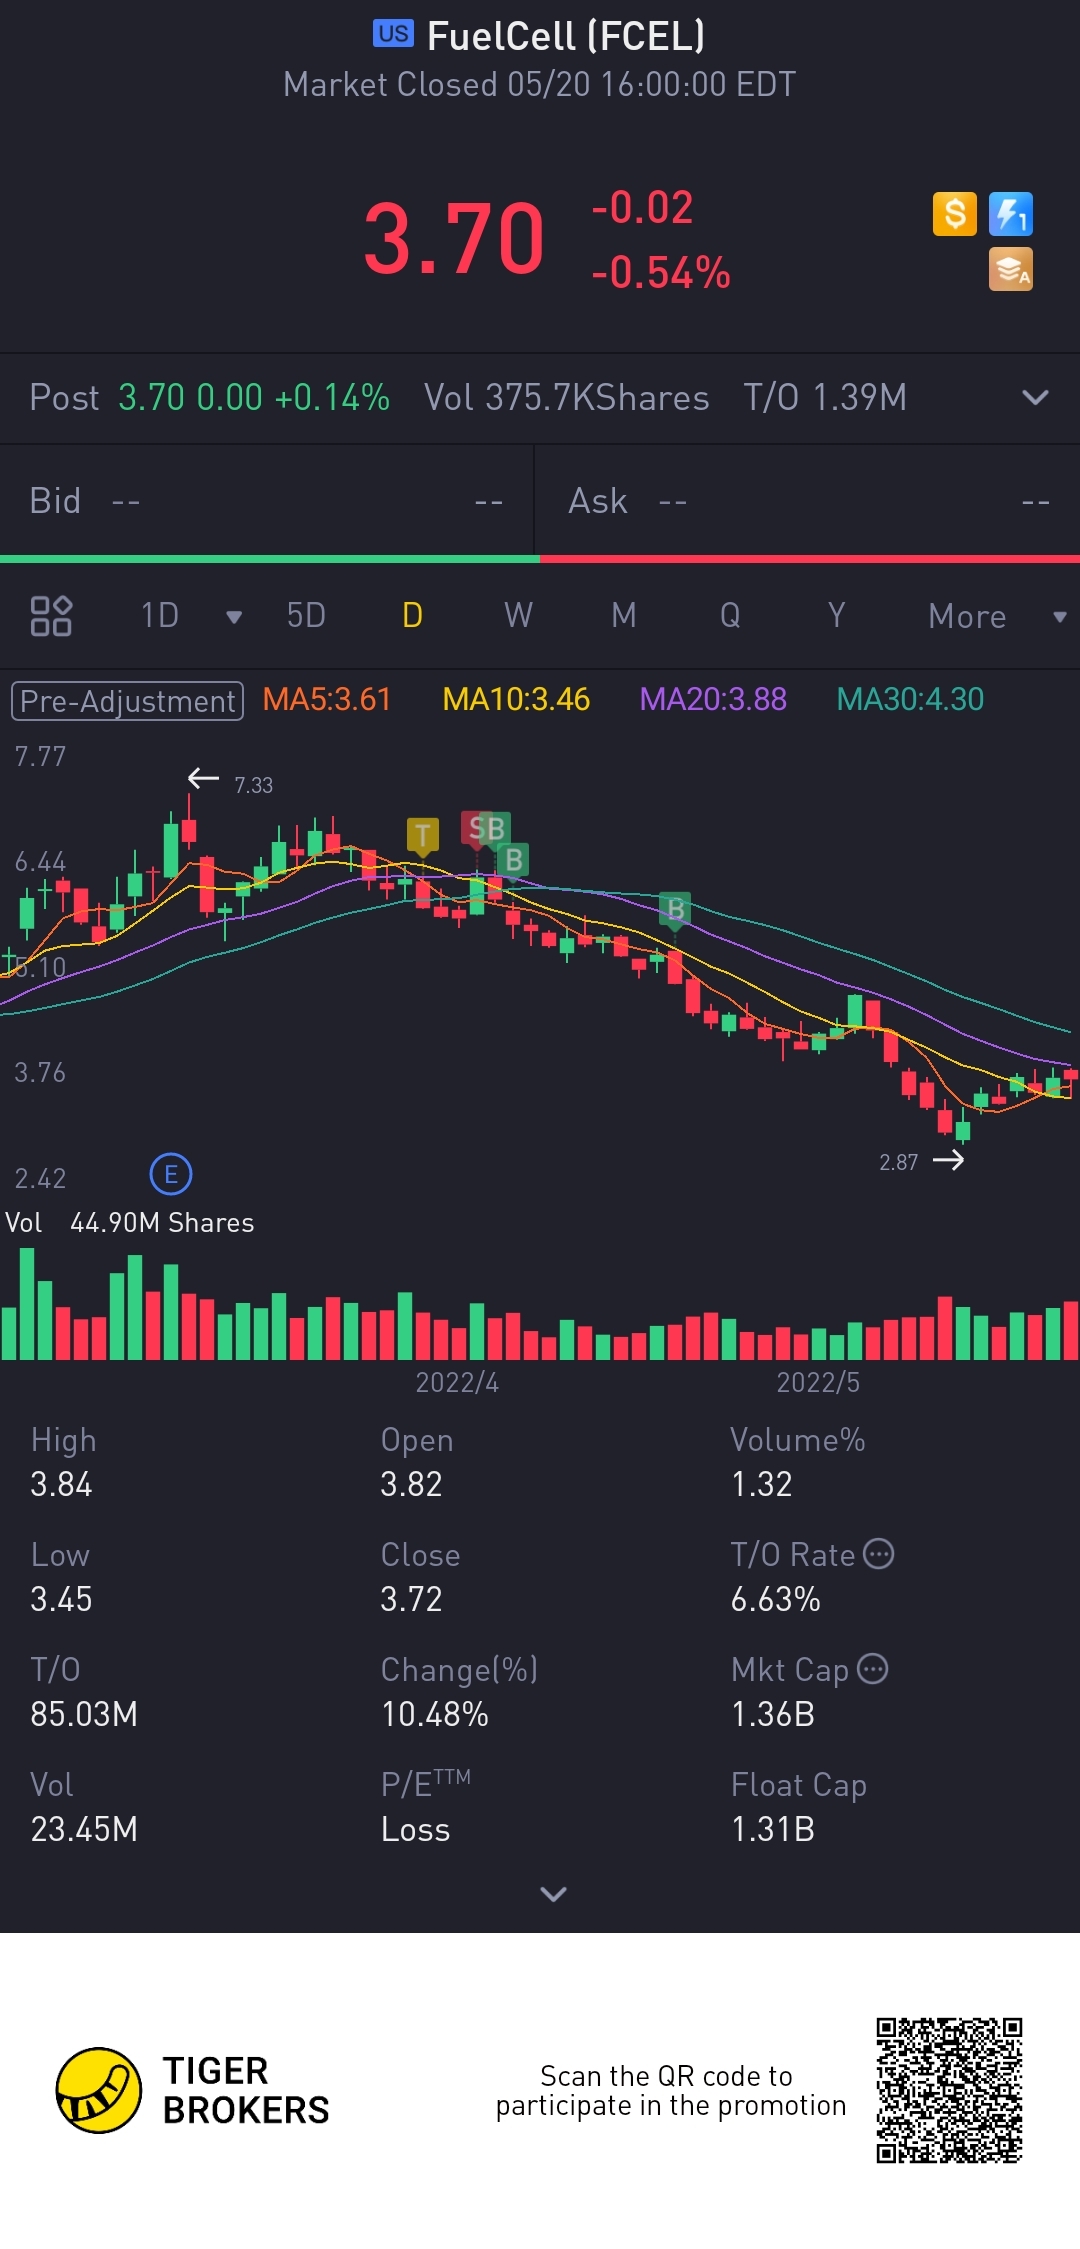Expand more stock statistics chevron
Viewport: 1080px width, 2249px height.
pyautogui.click(x=553, y=1893)
